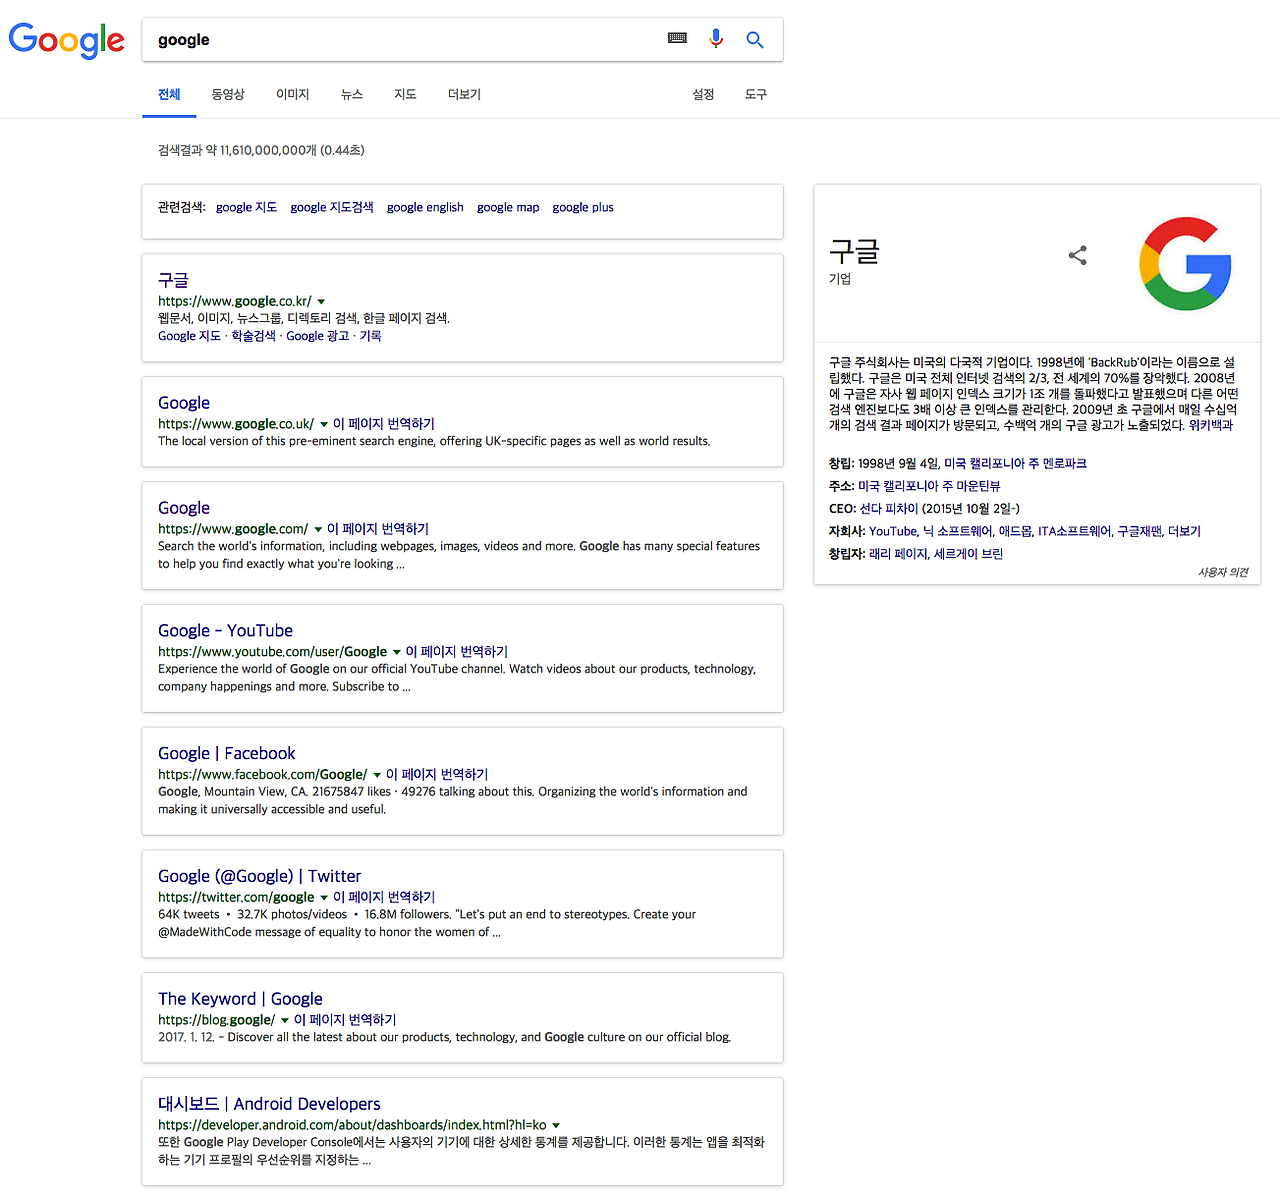
Task: Click the Google G logo in knowledge panel
Action: point(1185,263)
